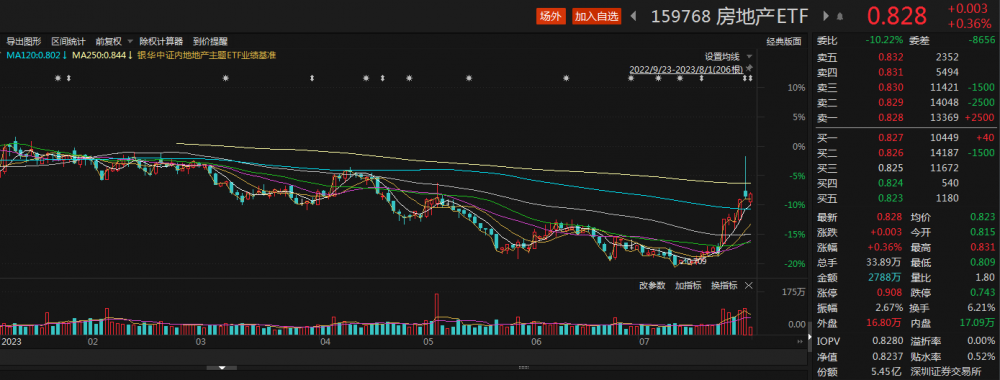Close the volume indicator panel with X

[749, 285]
